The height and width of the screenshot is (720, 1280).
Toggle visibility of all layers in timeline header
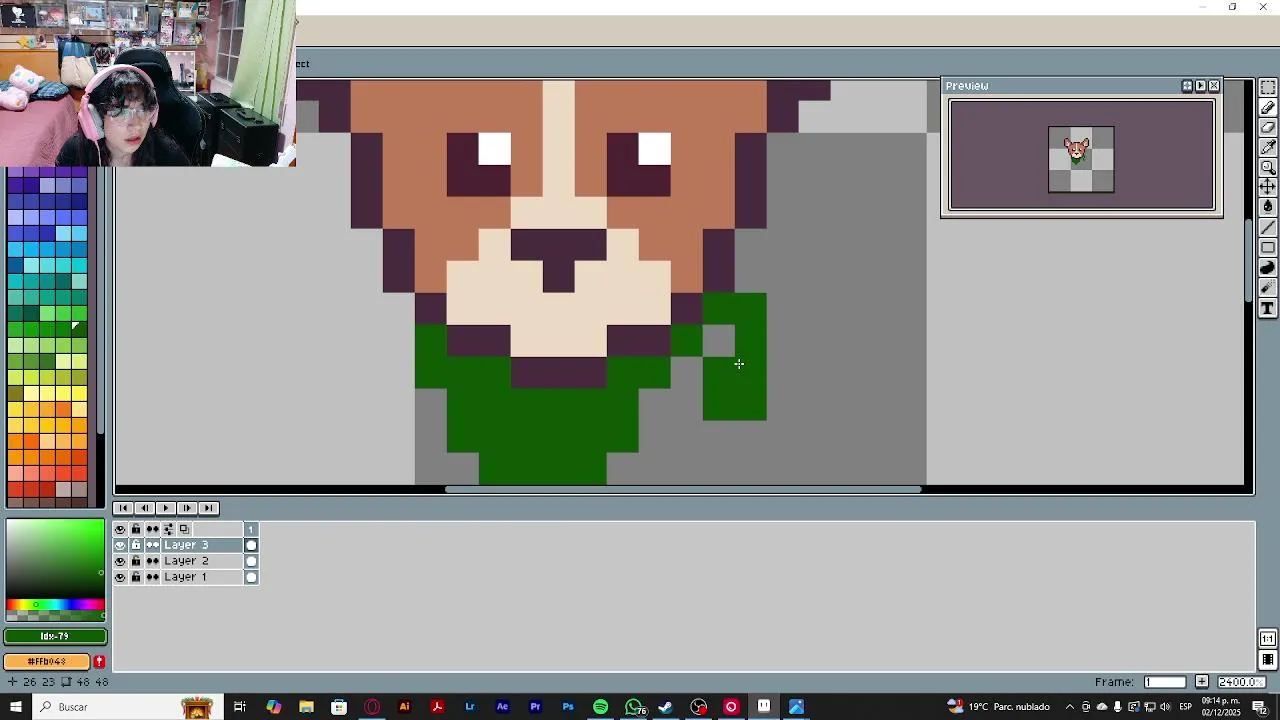click(120, 529)
